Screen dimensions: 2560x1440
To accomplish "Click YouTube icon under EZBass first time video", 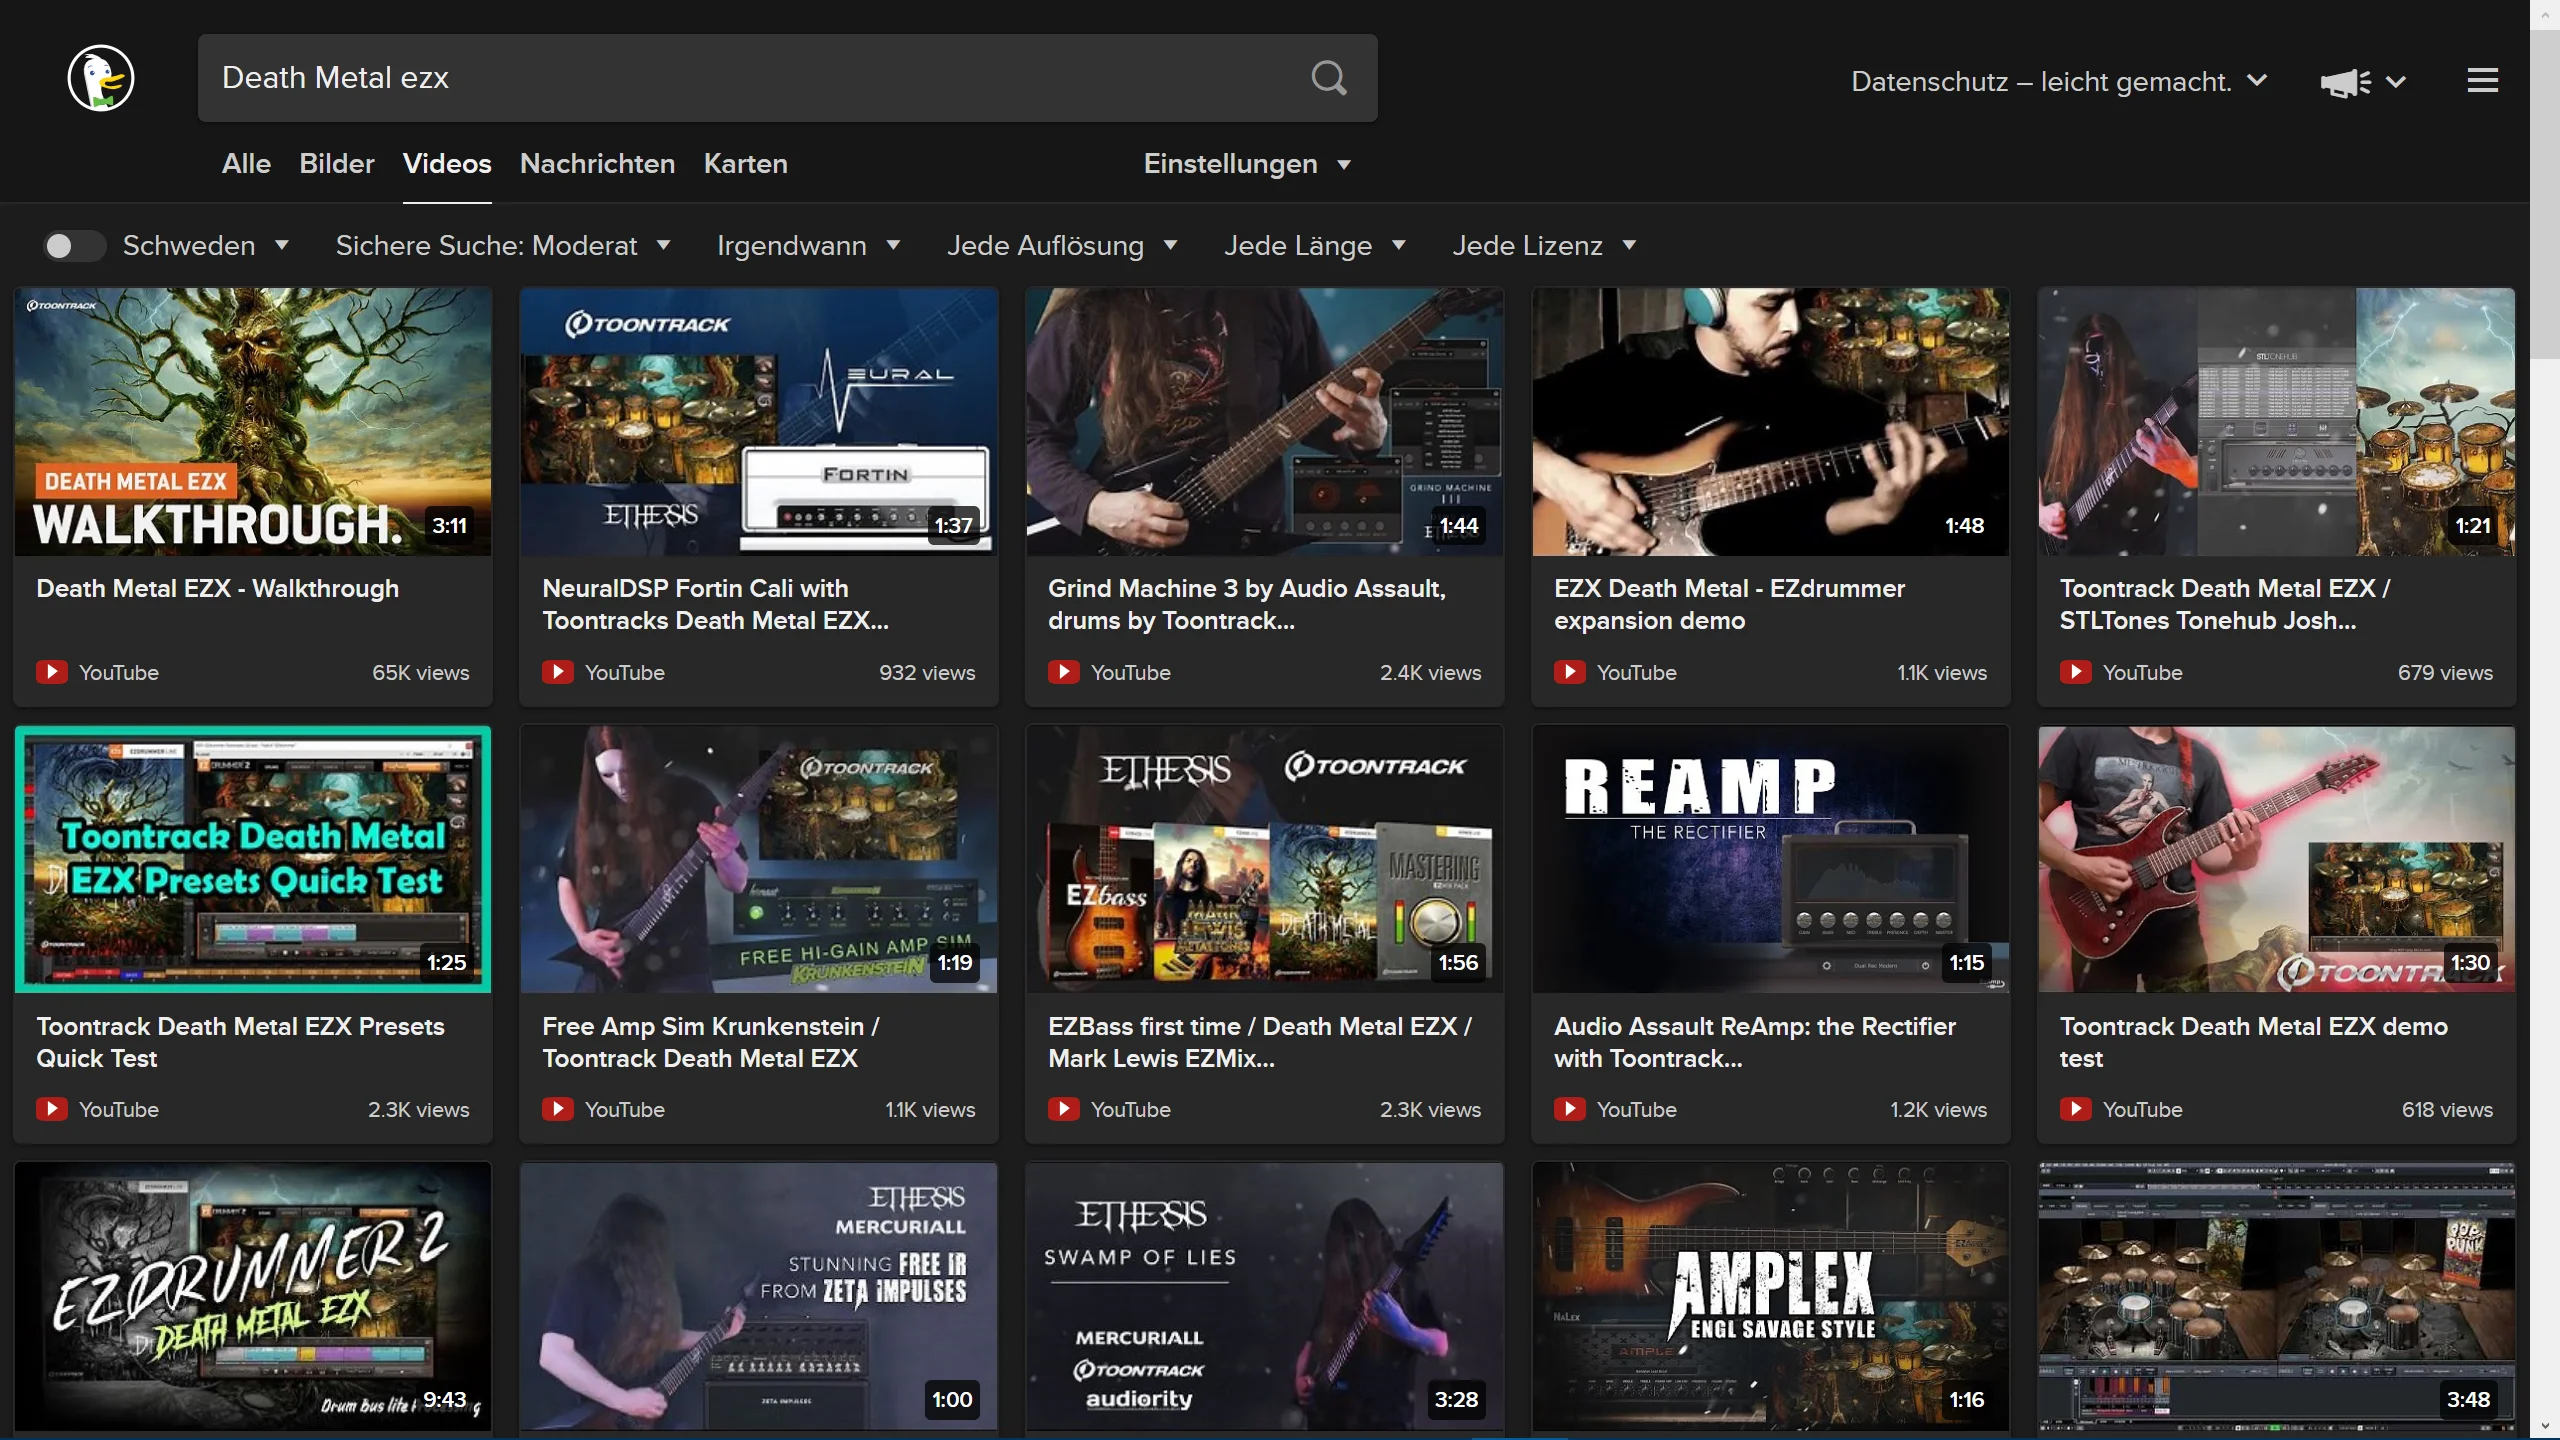I will coord(1064,1109).
